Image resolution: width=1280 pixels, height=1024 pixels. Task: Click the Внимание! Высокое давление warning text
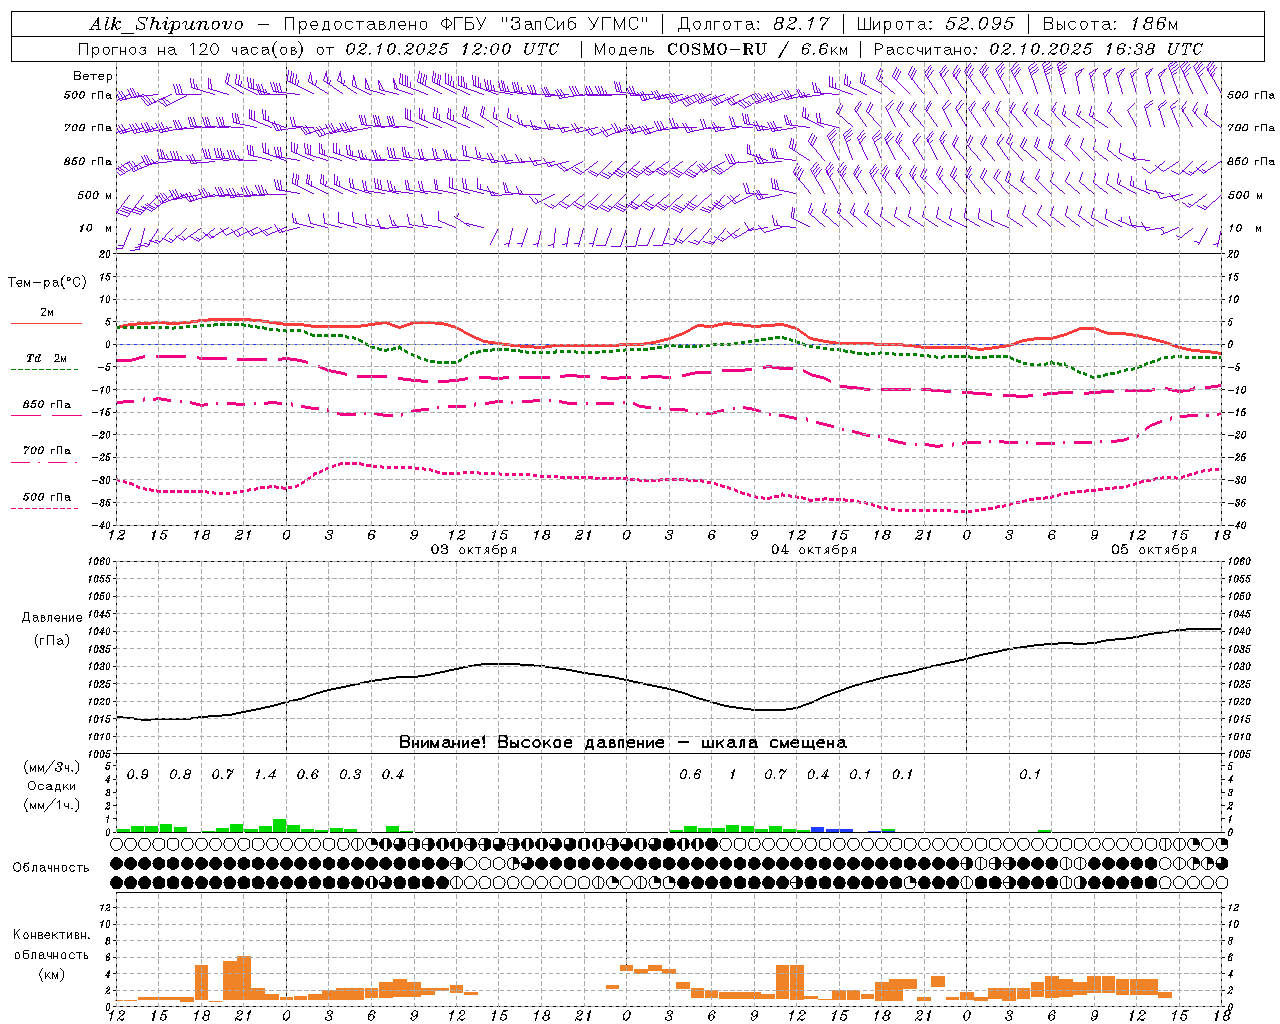click(x=623, y=743)
